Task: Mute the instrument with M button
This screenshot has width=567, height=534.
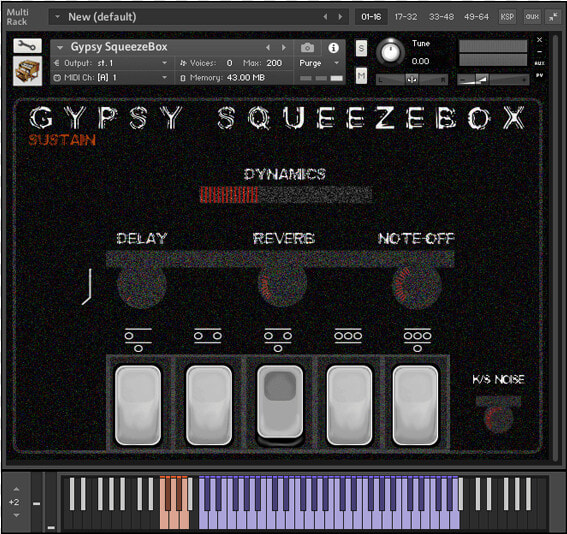Action: click(361, 76)
